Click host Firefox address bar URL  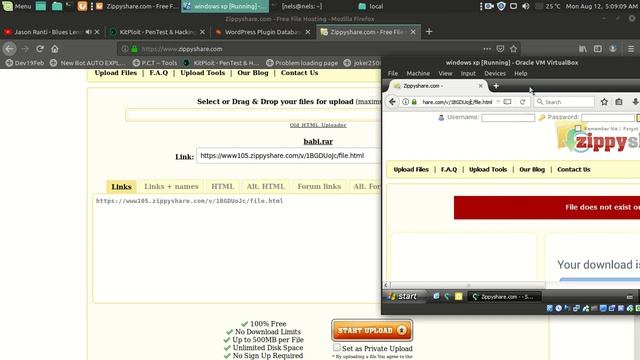(182, 49)
